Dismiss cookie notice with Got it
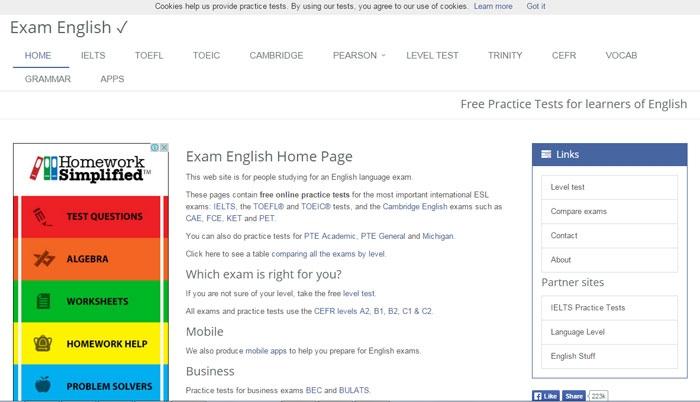Image resolution: width=700 pixels, height=402 pixels. coord(536,6)
